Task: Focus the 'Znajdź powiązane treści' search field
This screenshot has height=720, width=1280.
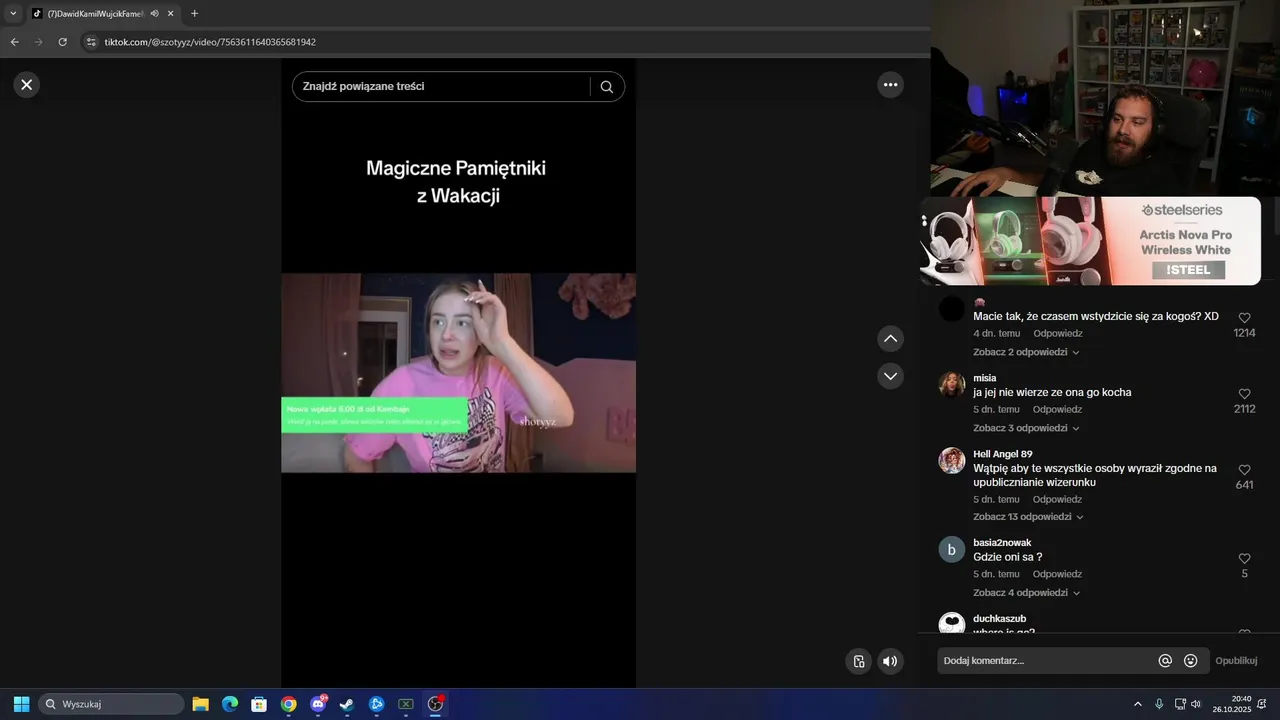Action: pos(441,87)
